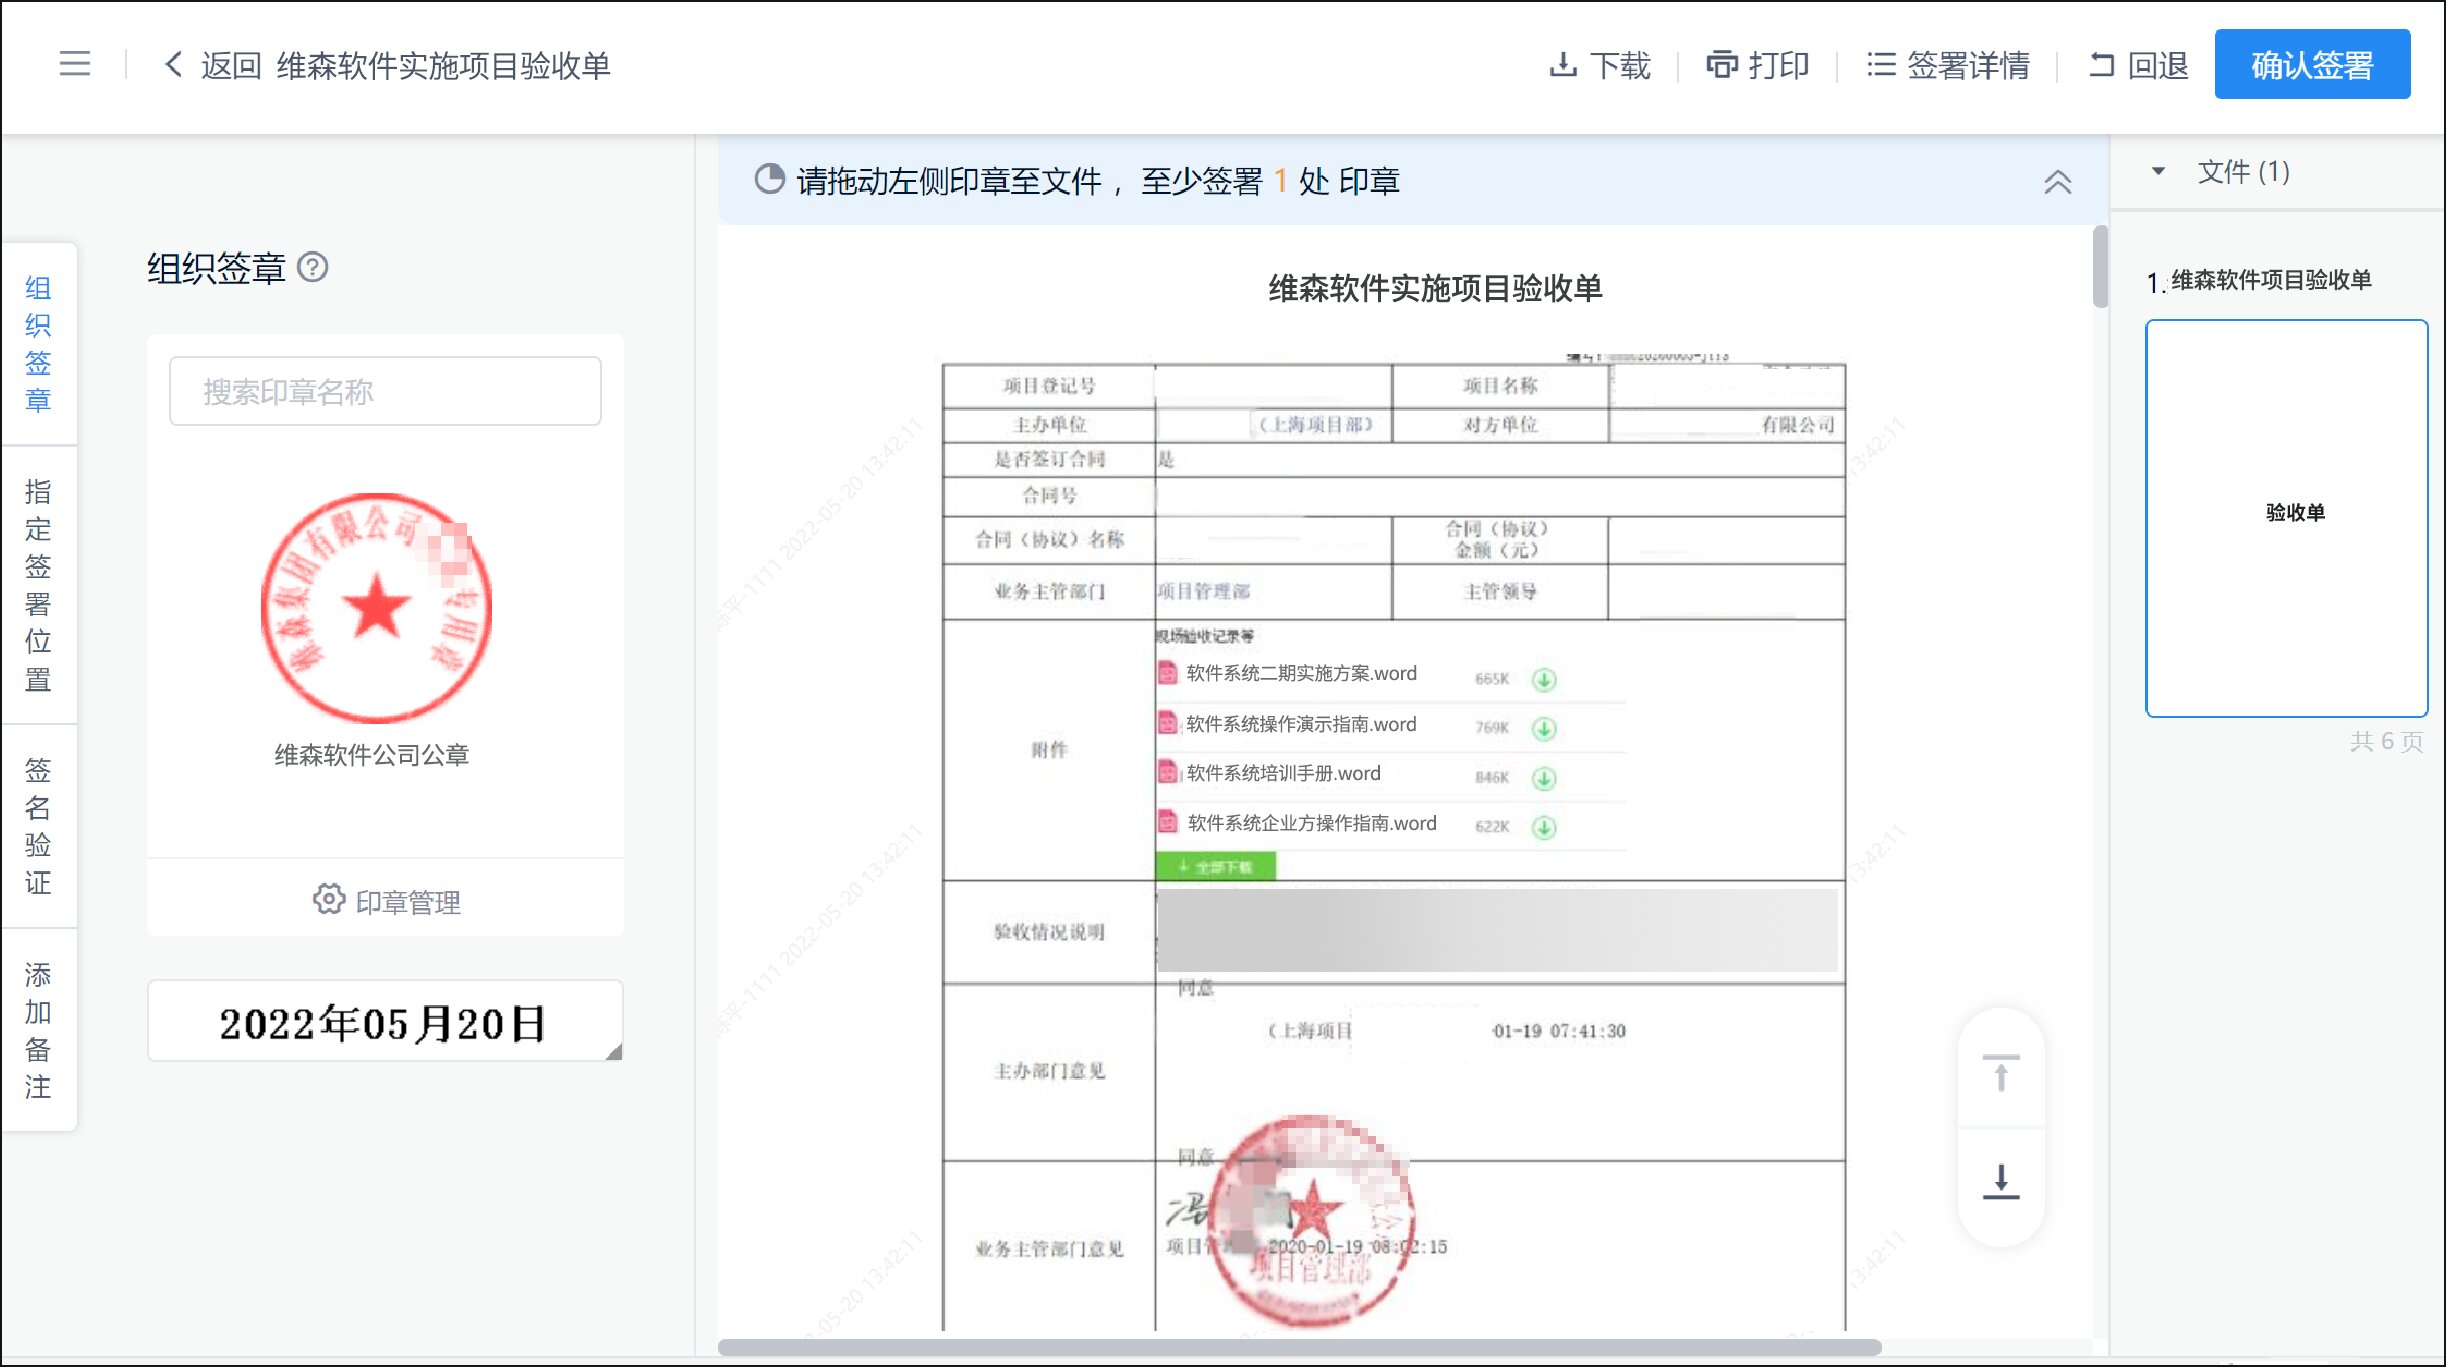Open the hamburger menu at top left
Screen dimensions: 2446x1367
[x=75, y=64]
